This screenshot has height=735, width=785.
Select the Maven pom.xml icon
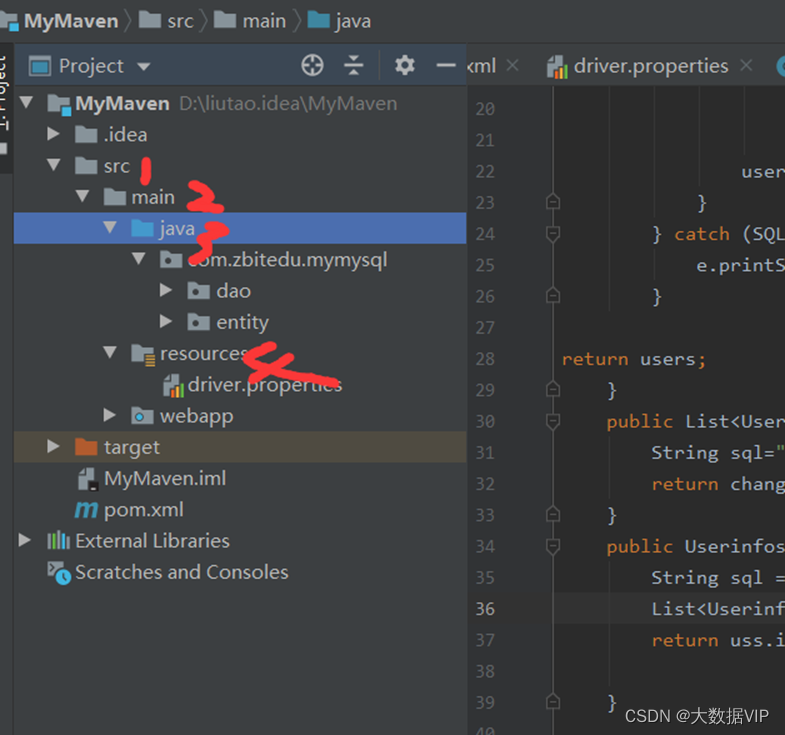(x=86, y=510)
